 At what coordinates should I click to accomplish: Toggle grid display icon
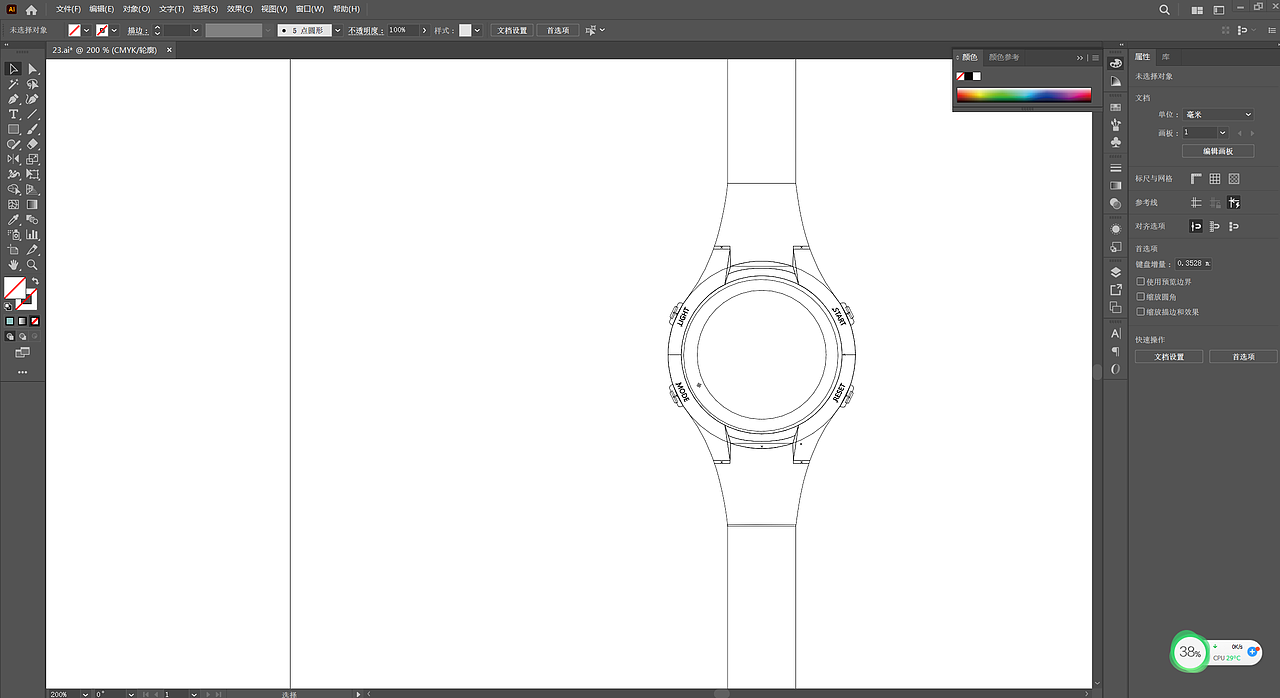1215,179
